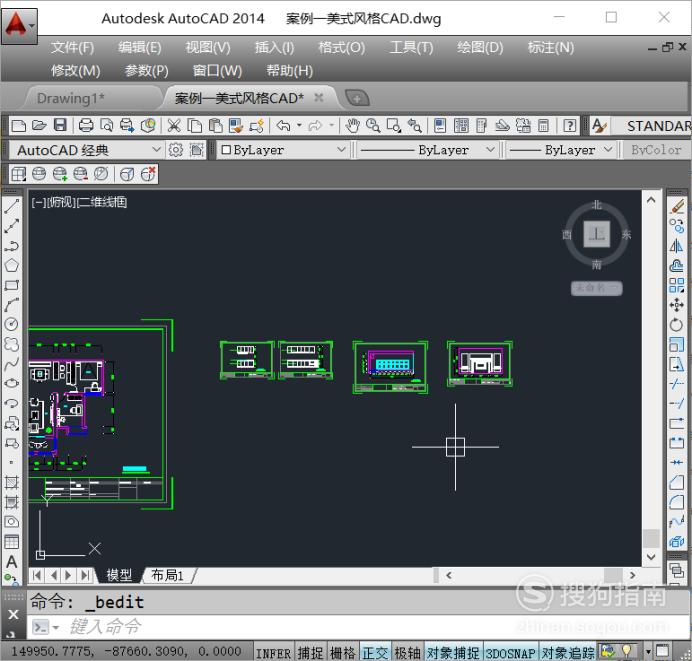Select the Multiline Text A tool
Viewport: 692px width, 661px height.
click(12, 562)
